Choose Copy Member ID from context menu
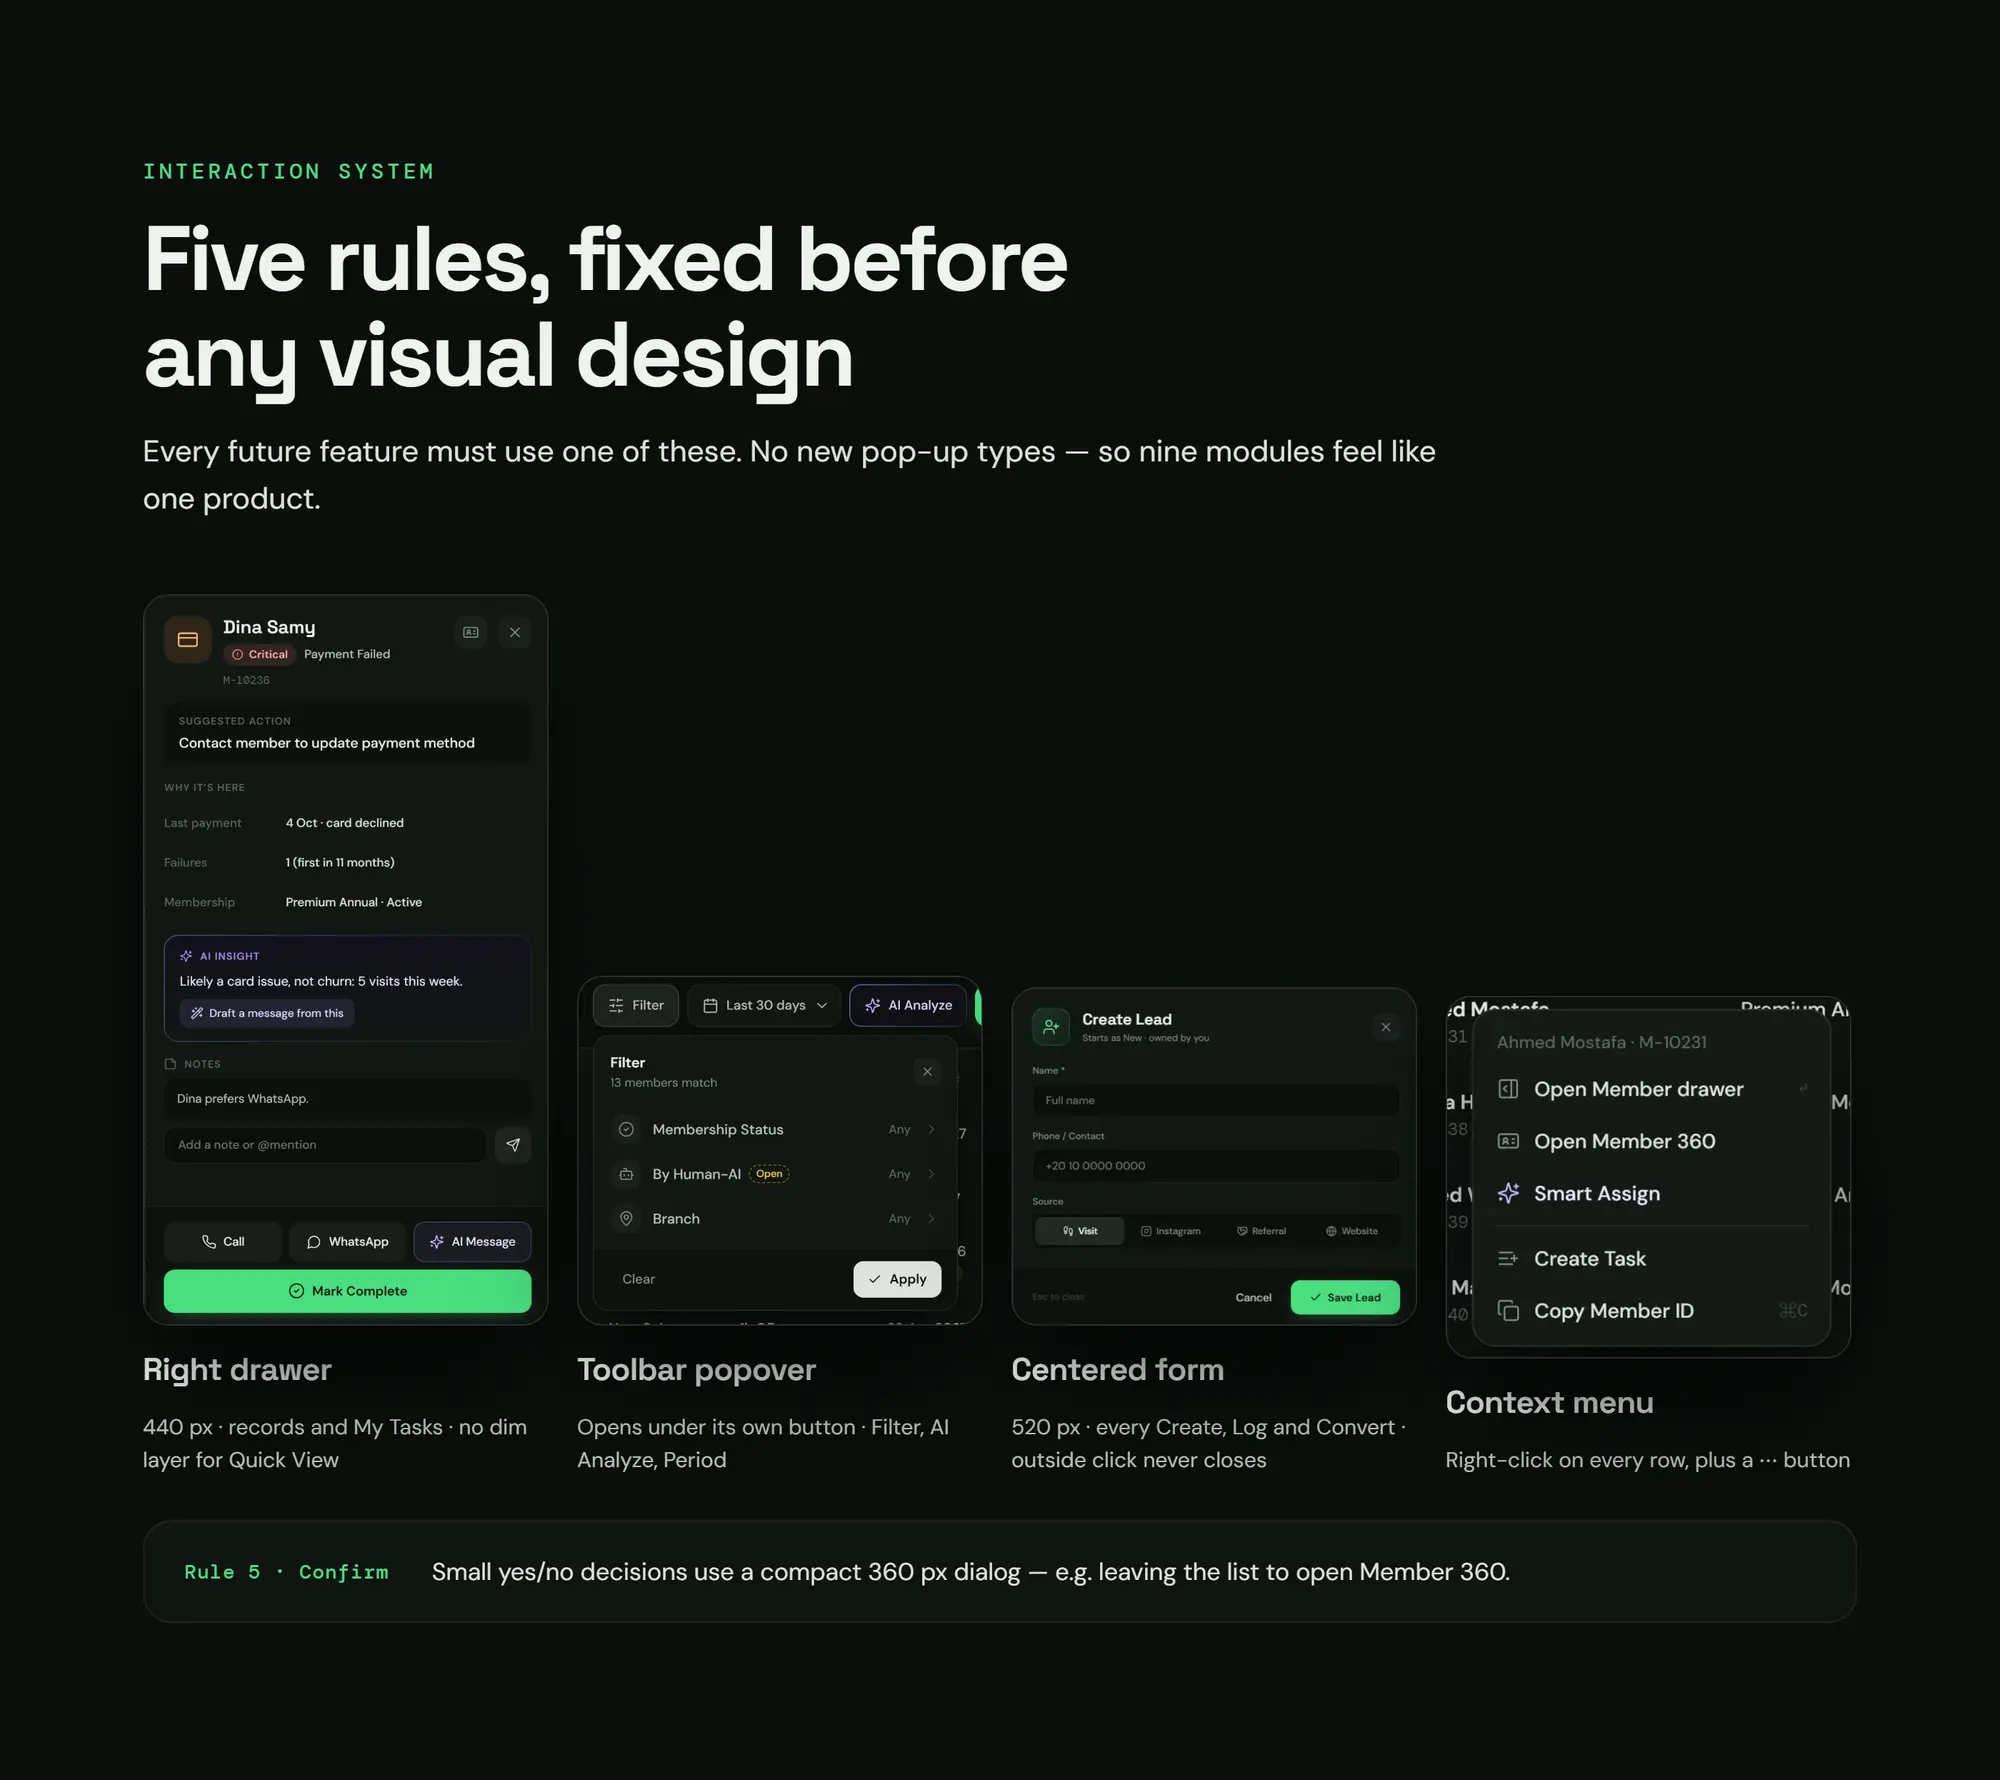This screenshot has height=1780, width=2000. pos(1651,1311)
